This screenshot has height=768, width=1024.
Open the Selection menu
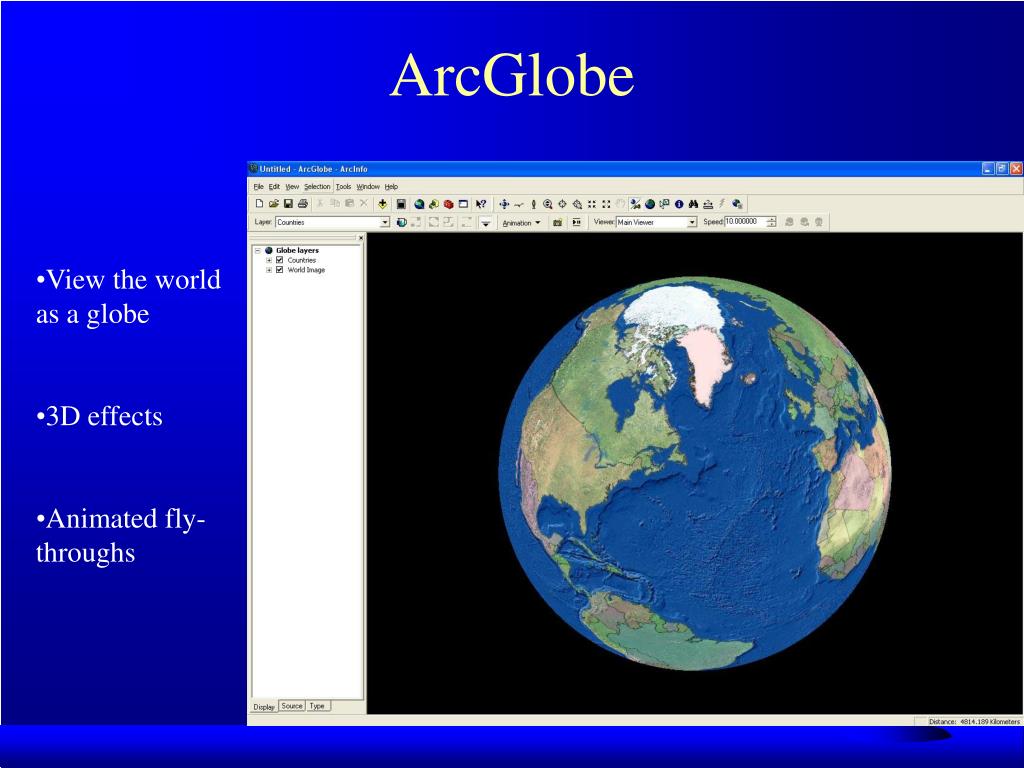point(317,186)
